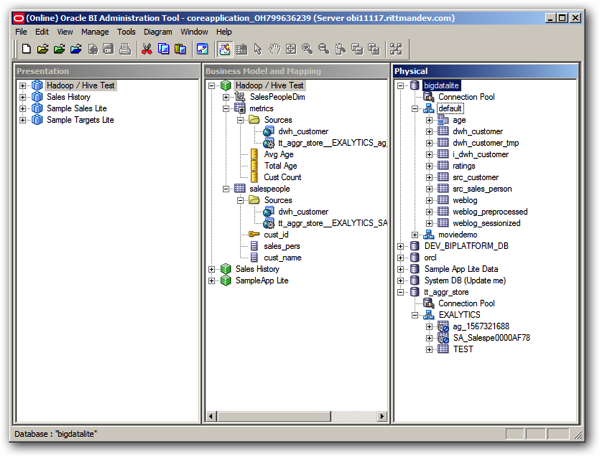Collapse the tt_aggr_store database node
The height and width of the screenshot is (457, 600).
[400, 292]
